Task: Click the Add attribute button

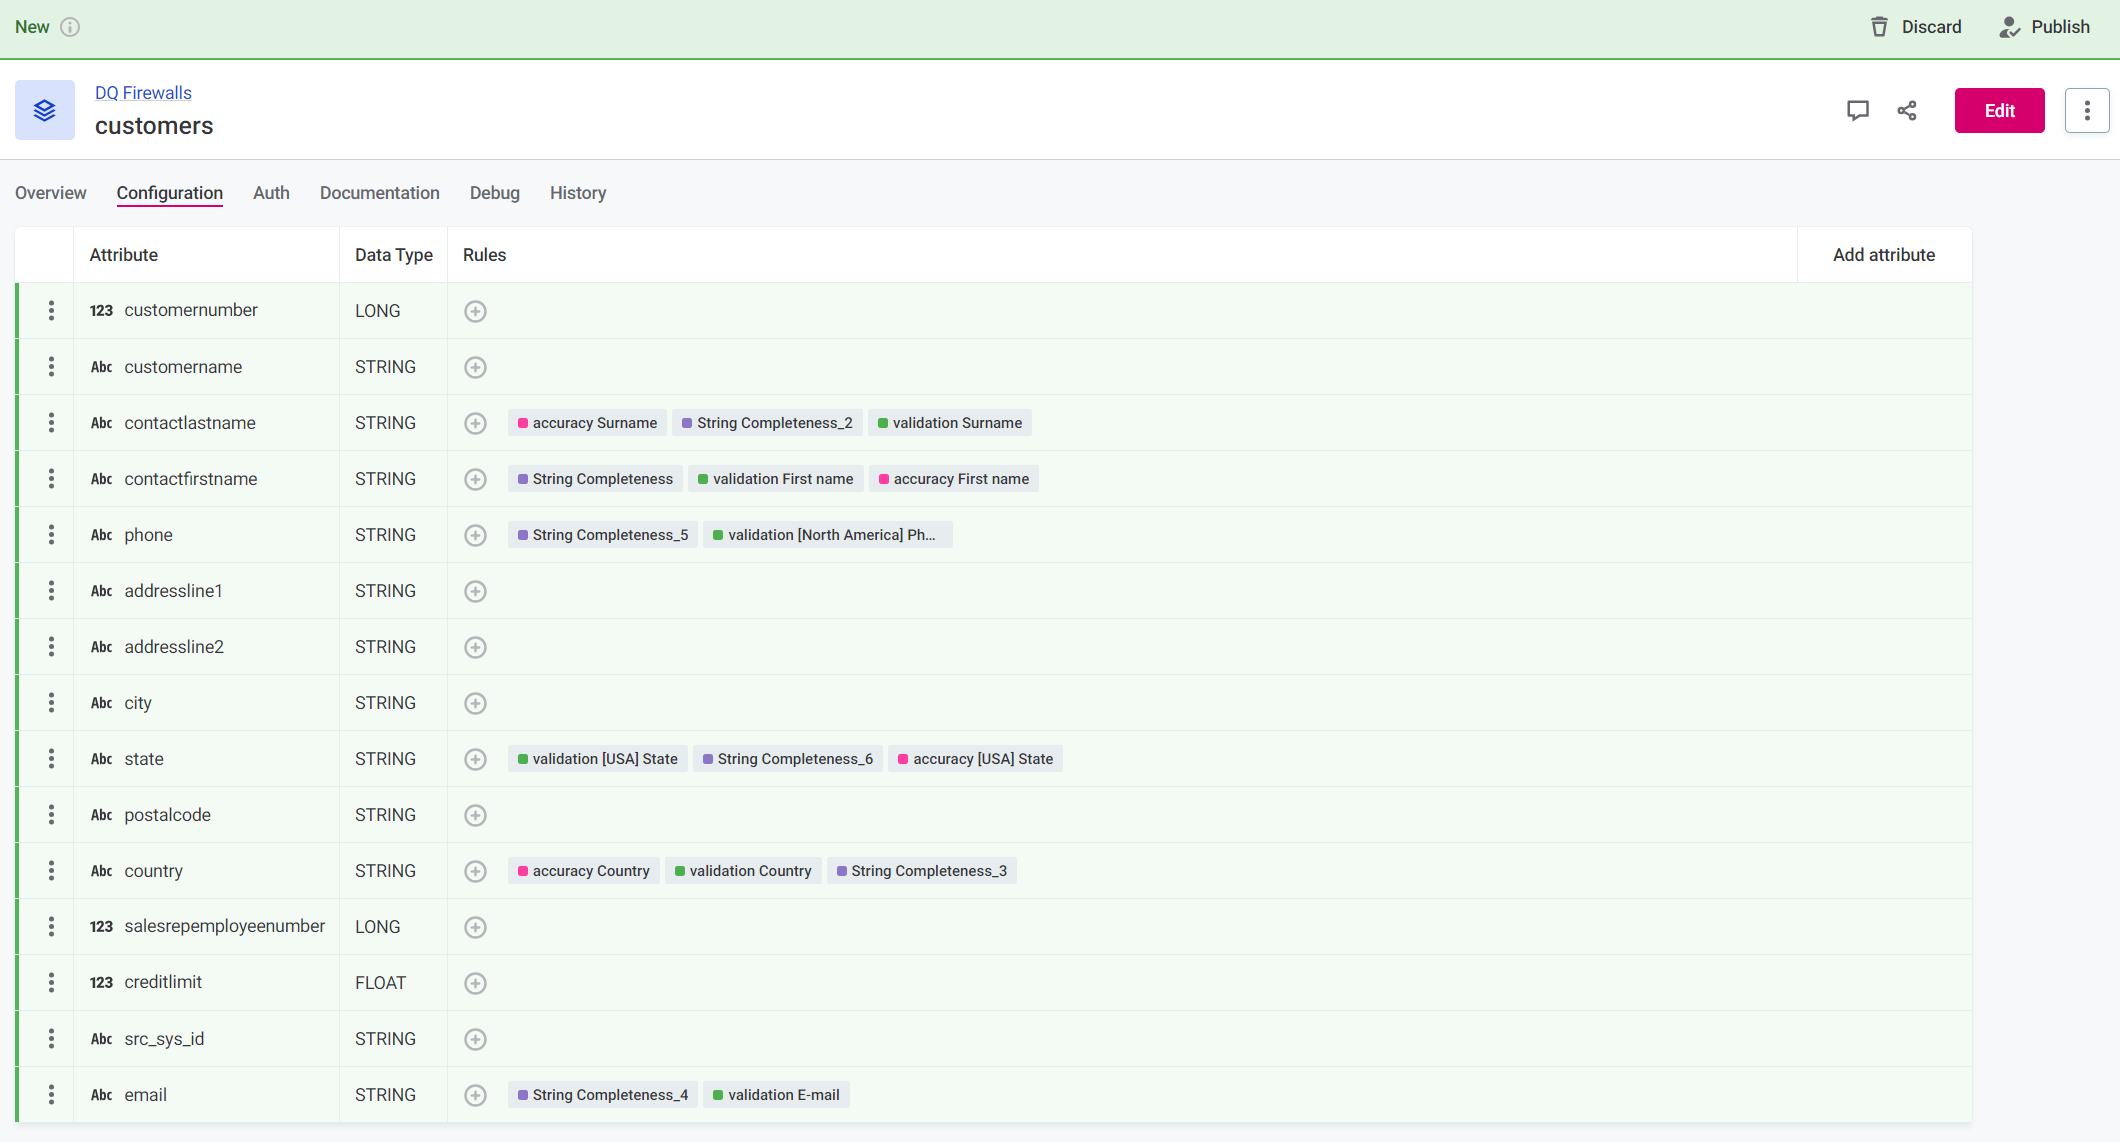Action: pyautogui.click(x=1884, y=255)
